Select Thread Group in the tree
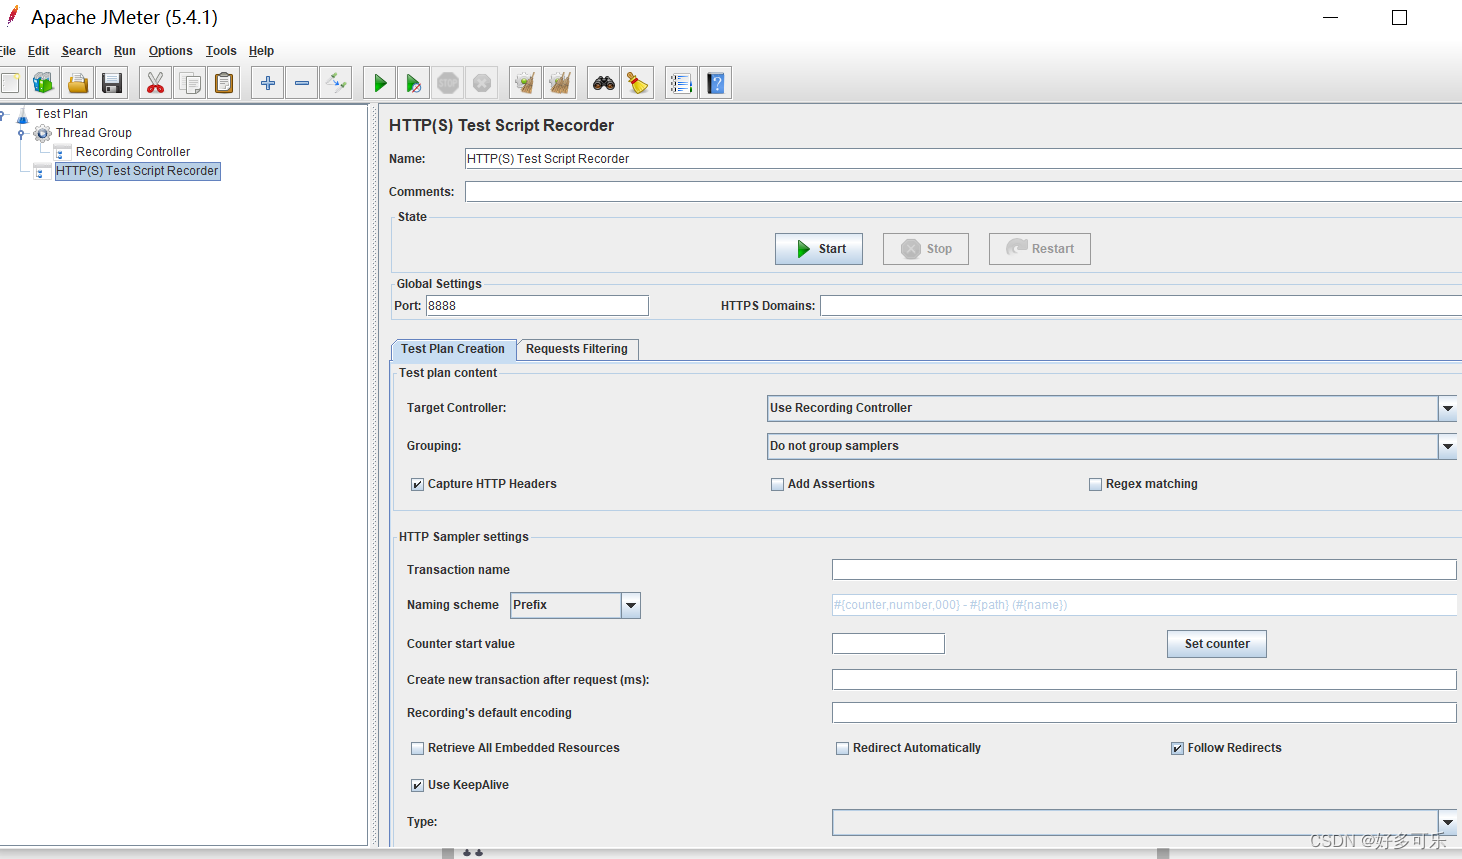Image resolution: width=1462 pixels, height=859 pixels. tap(93, 133)
